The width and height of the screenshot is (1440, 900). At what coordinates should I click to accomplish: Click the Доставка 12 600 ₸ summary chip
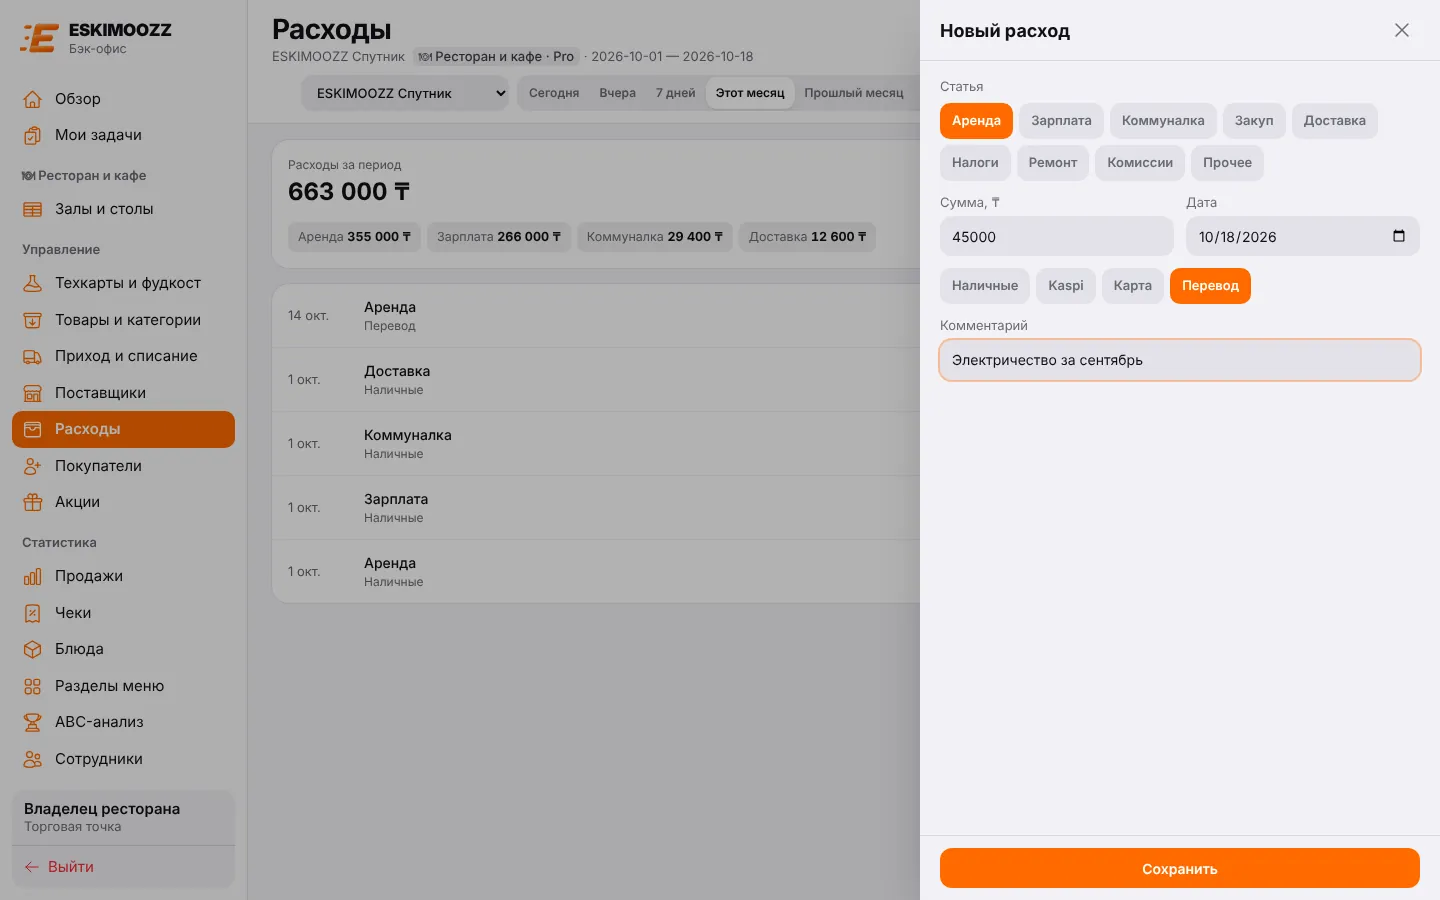[x=807, y=237]
